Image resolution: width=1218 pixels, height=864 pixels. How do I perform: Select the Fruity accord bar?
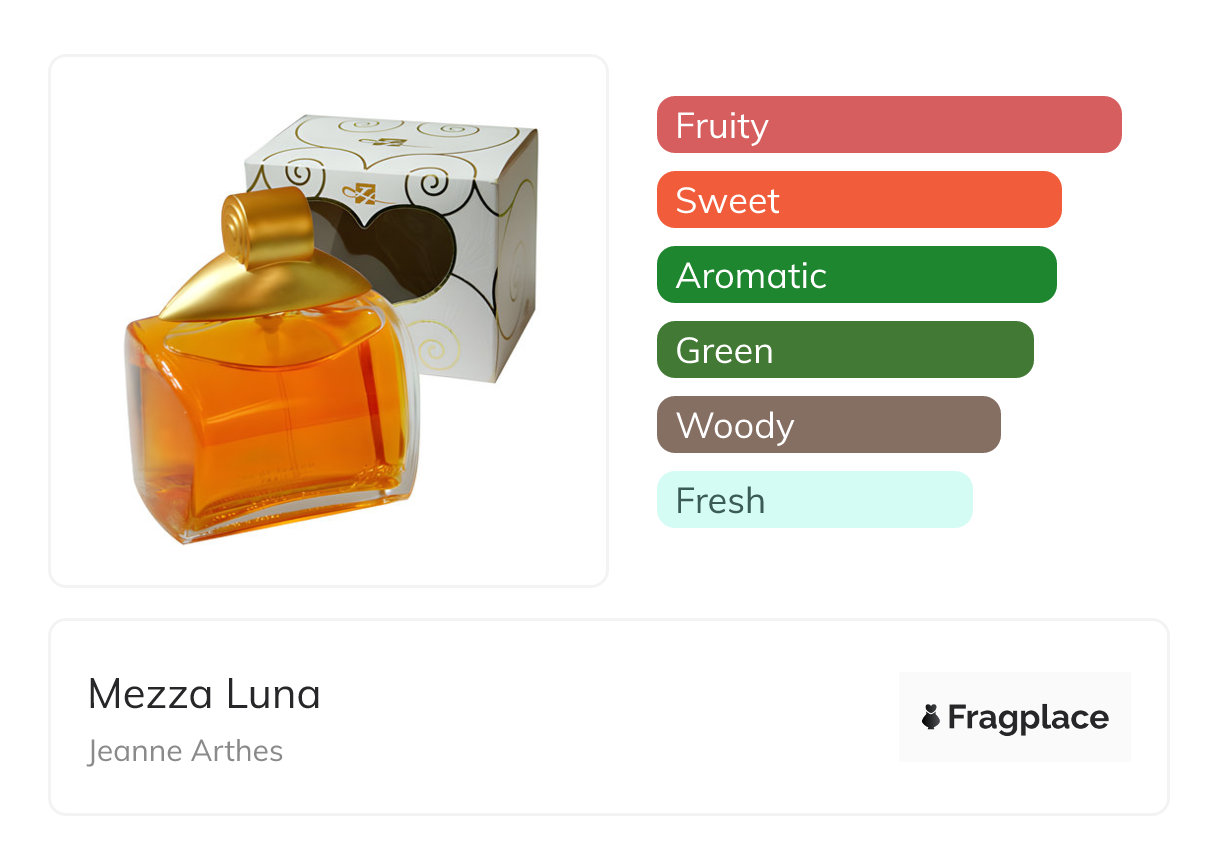888,125
